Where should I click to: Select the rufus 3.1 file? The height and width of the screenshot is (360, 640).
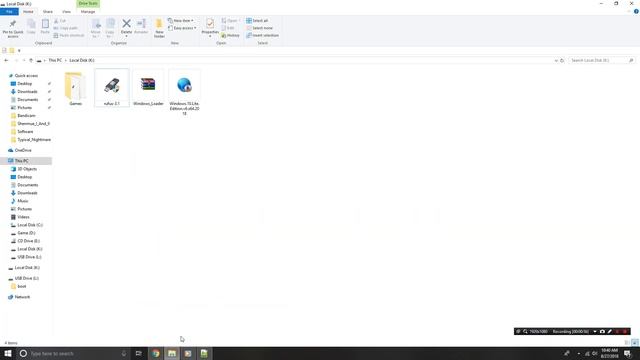coord(111,89)
